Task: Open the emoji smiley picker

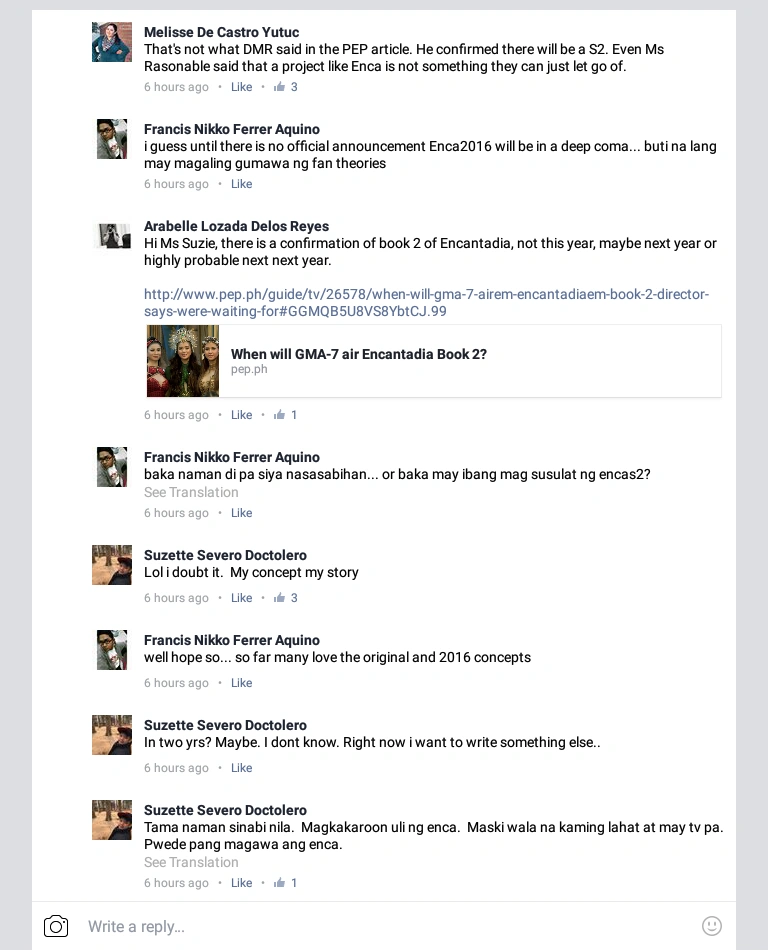Action: point(712,926)
